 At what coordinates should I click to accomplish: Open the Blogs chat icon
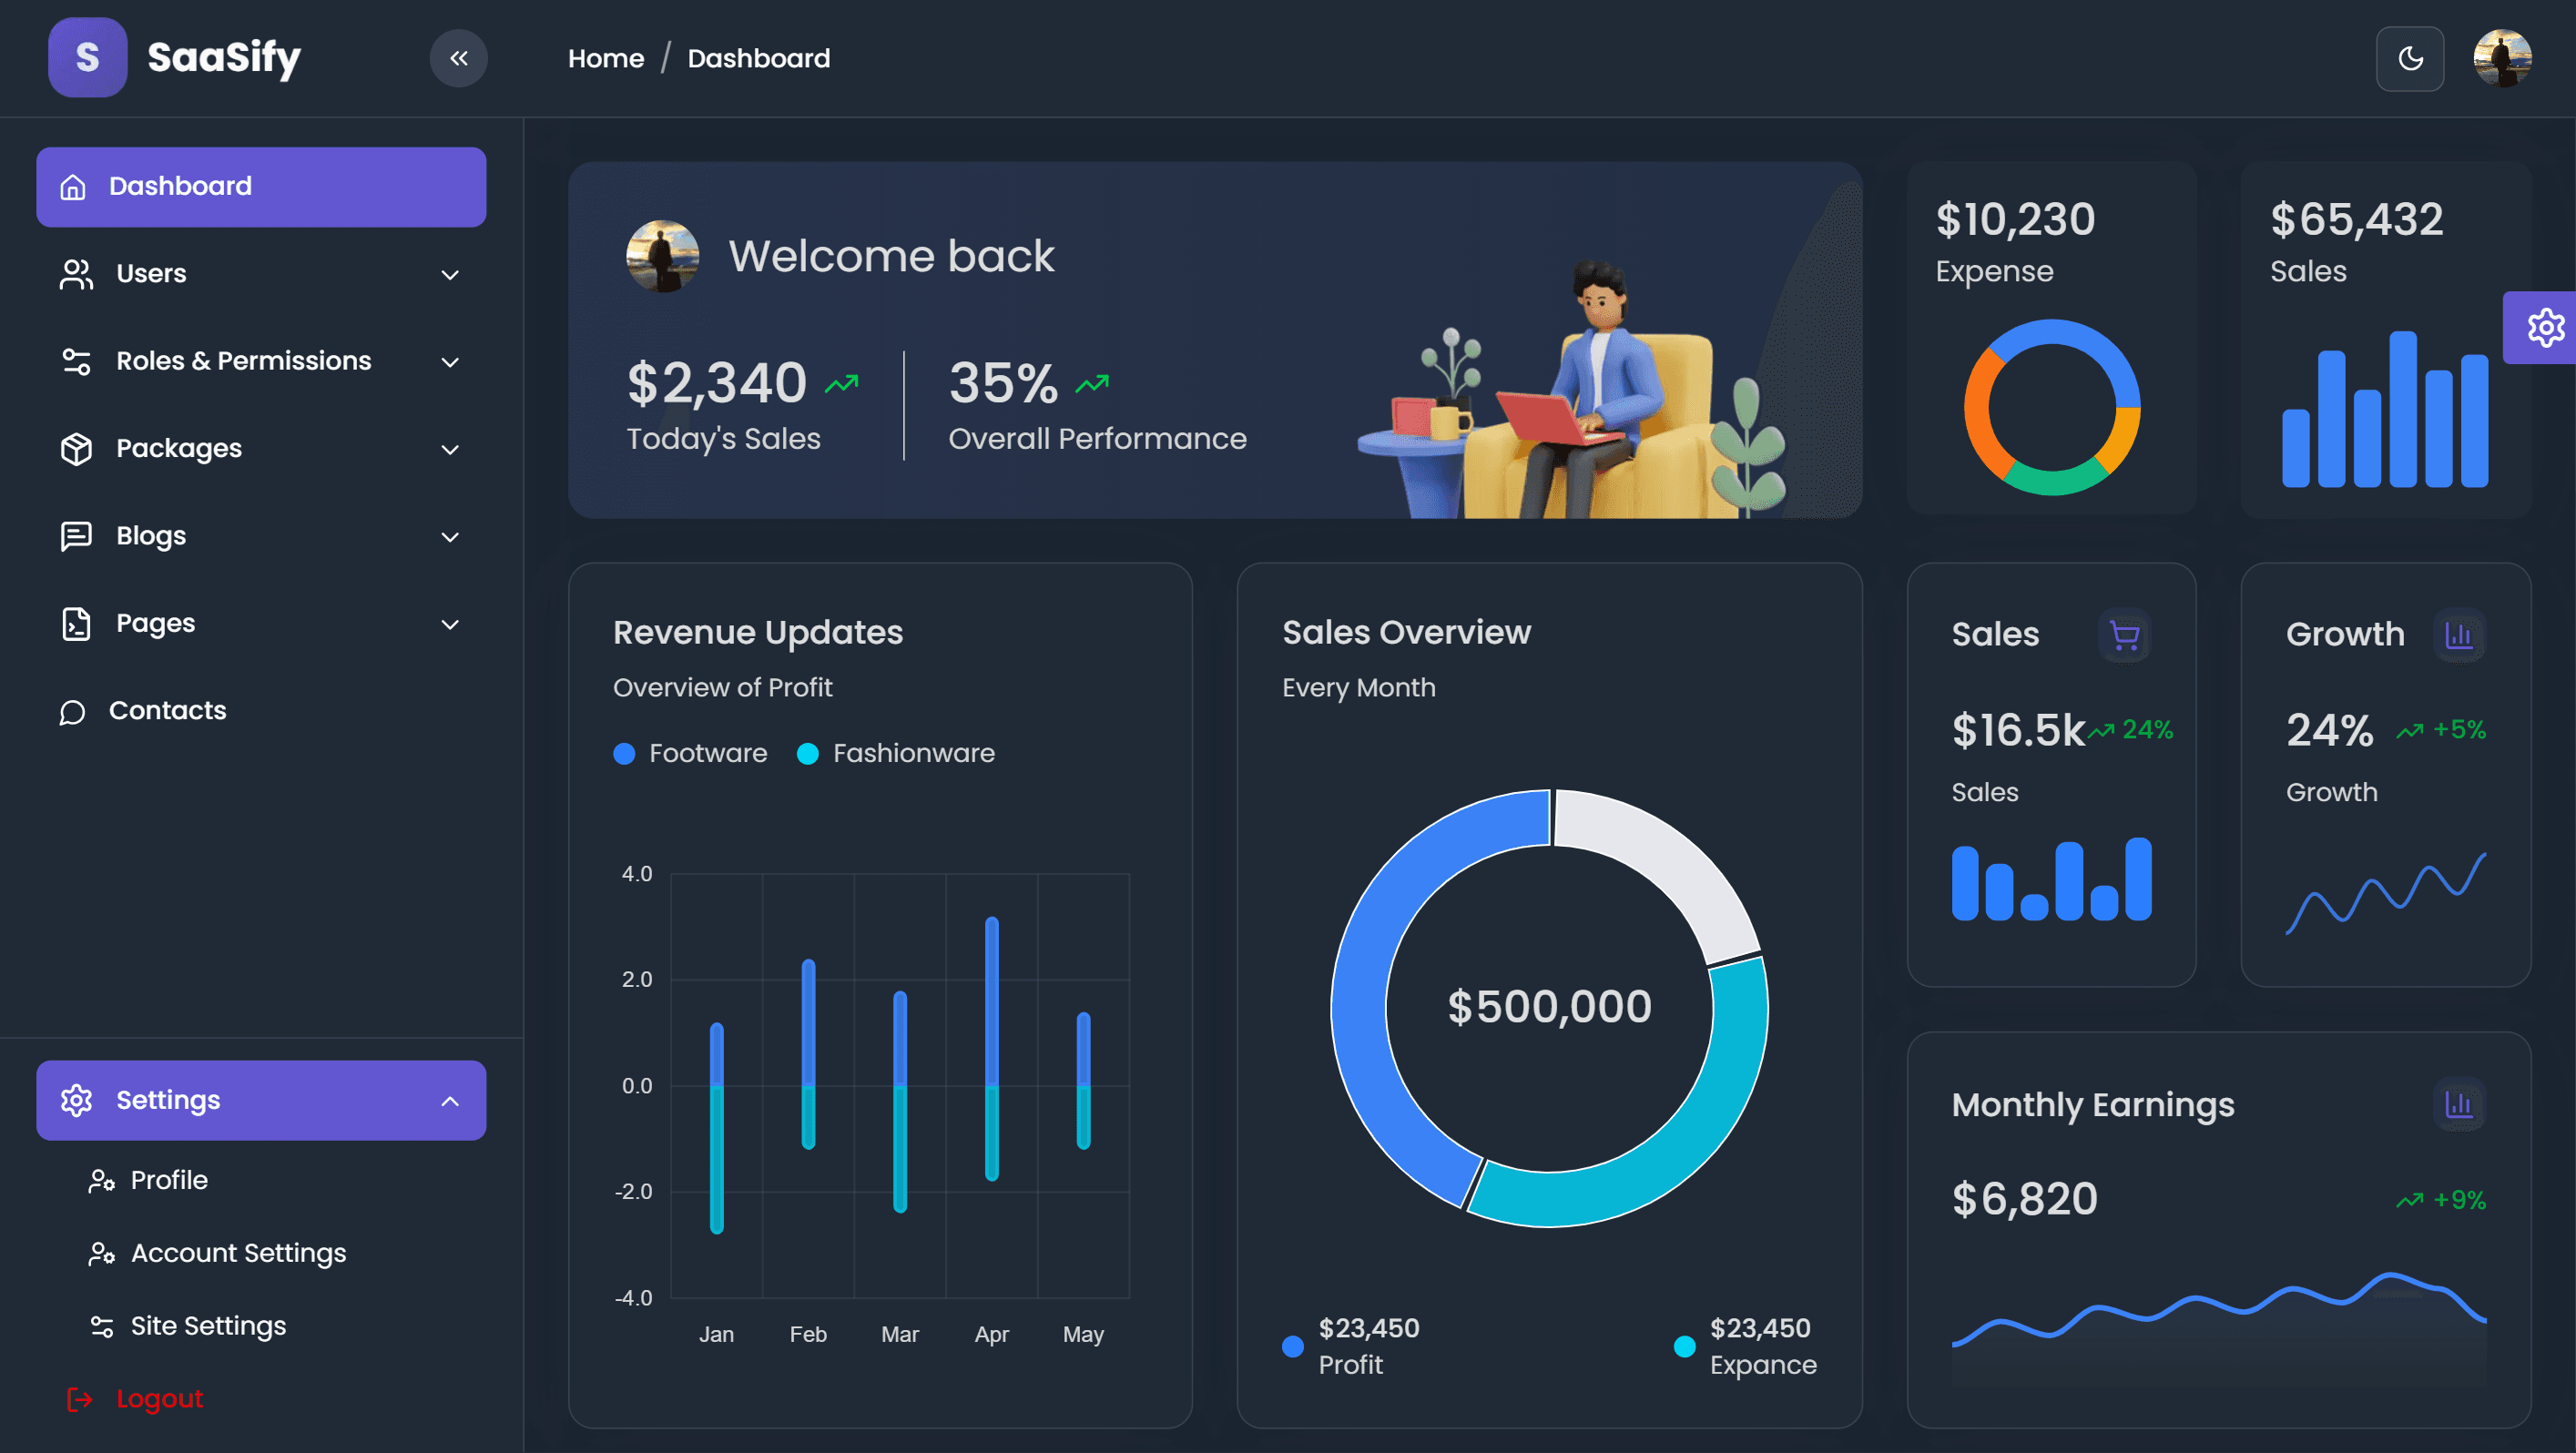tap(76, 536)
